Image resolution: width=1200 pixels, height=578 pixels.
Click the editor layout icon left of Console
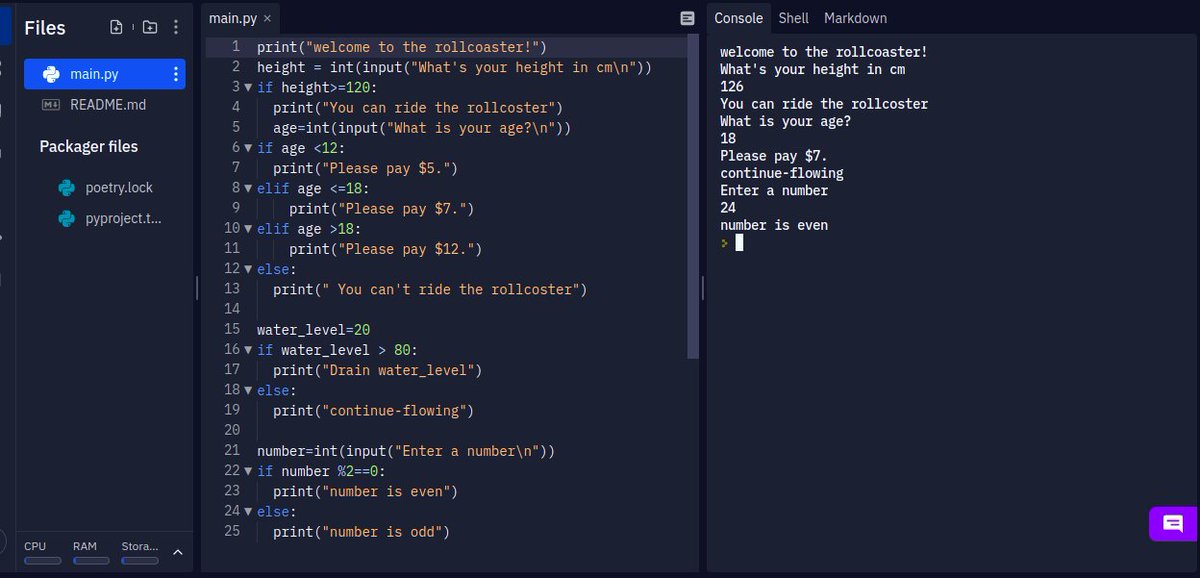coord(687,18)
